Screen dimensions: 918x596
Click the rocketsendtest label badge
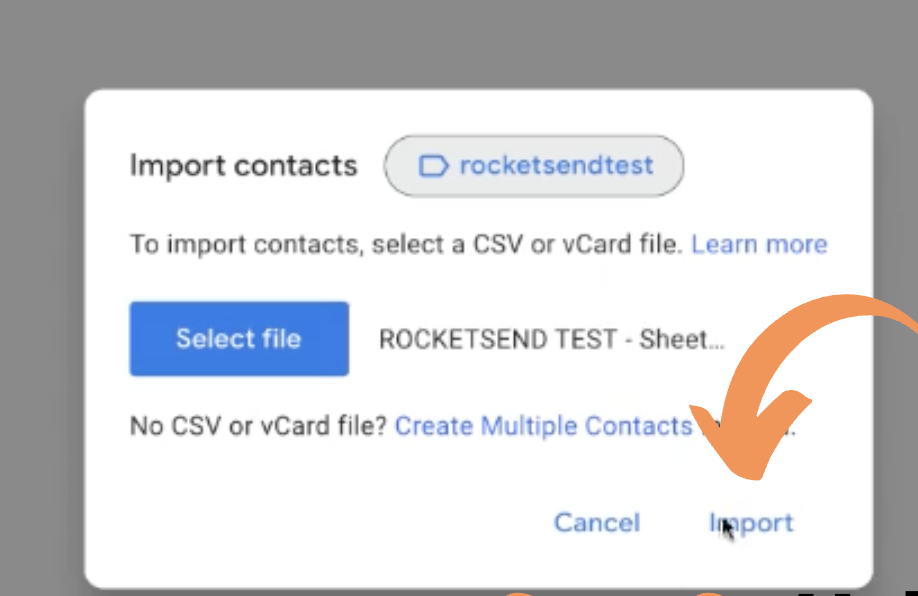533,166
